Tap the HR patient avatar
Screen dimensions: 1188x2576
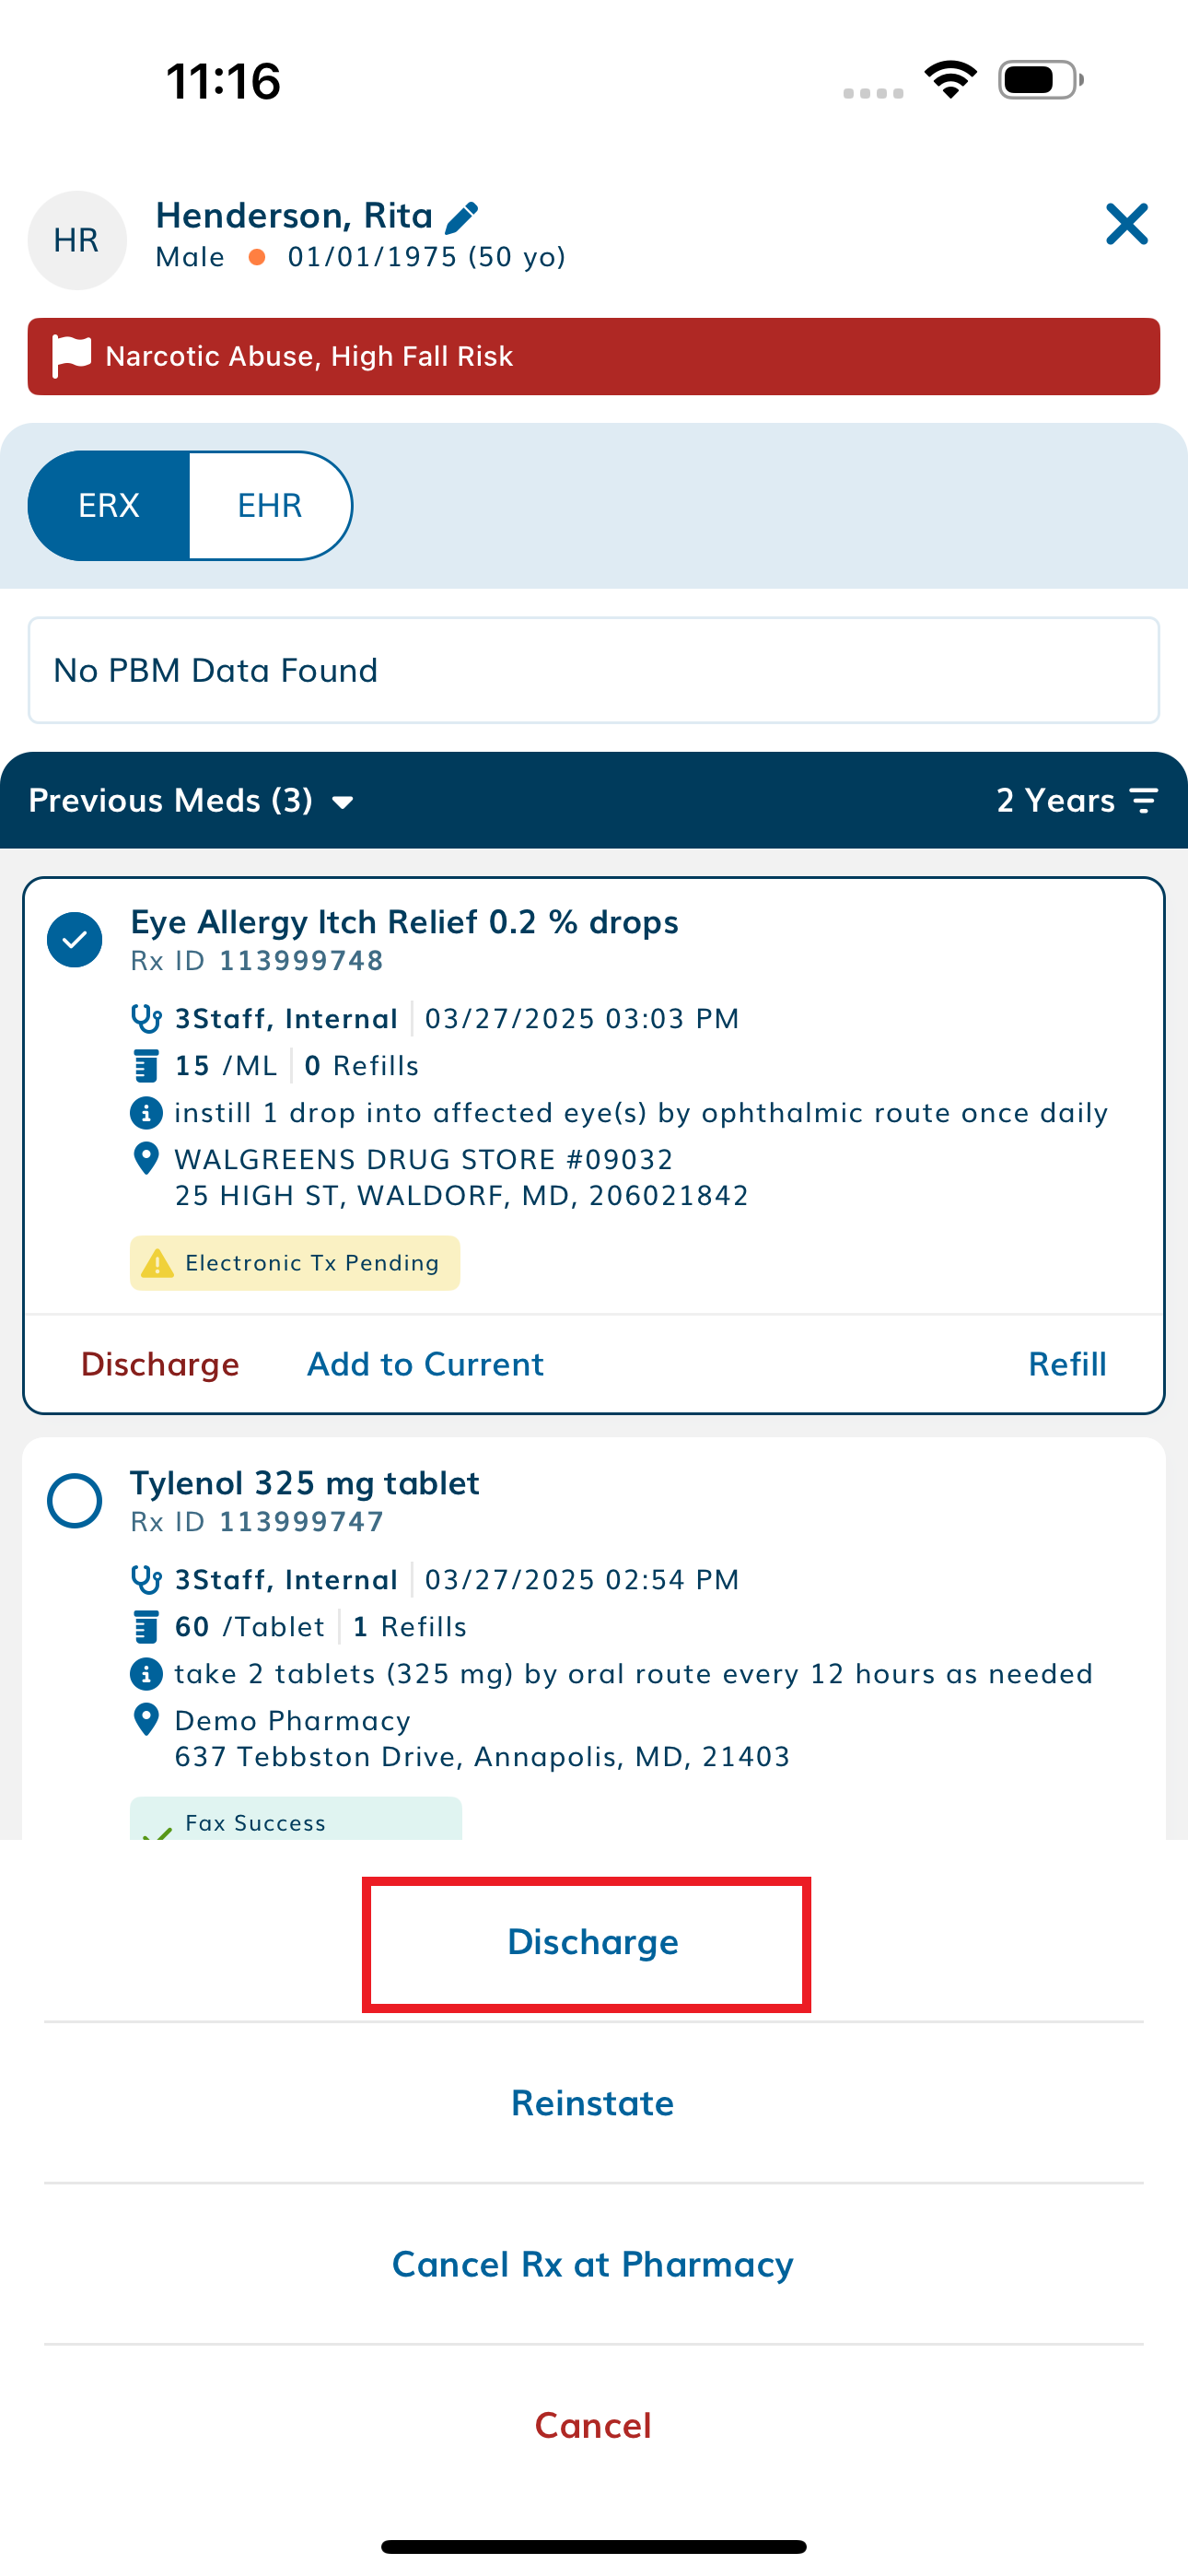click(77, 240)
